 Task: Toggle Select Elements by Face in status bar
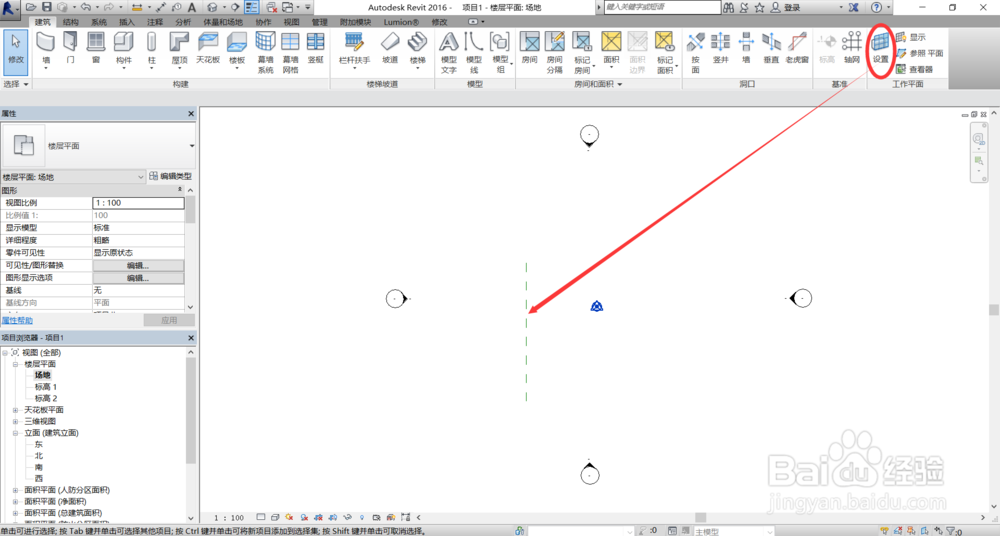click(924, 531)
